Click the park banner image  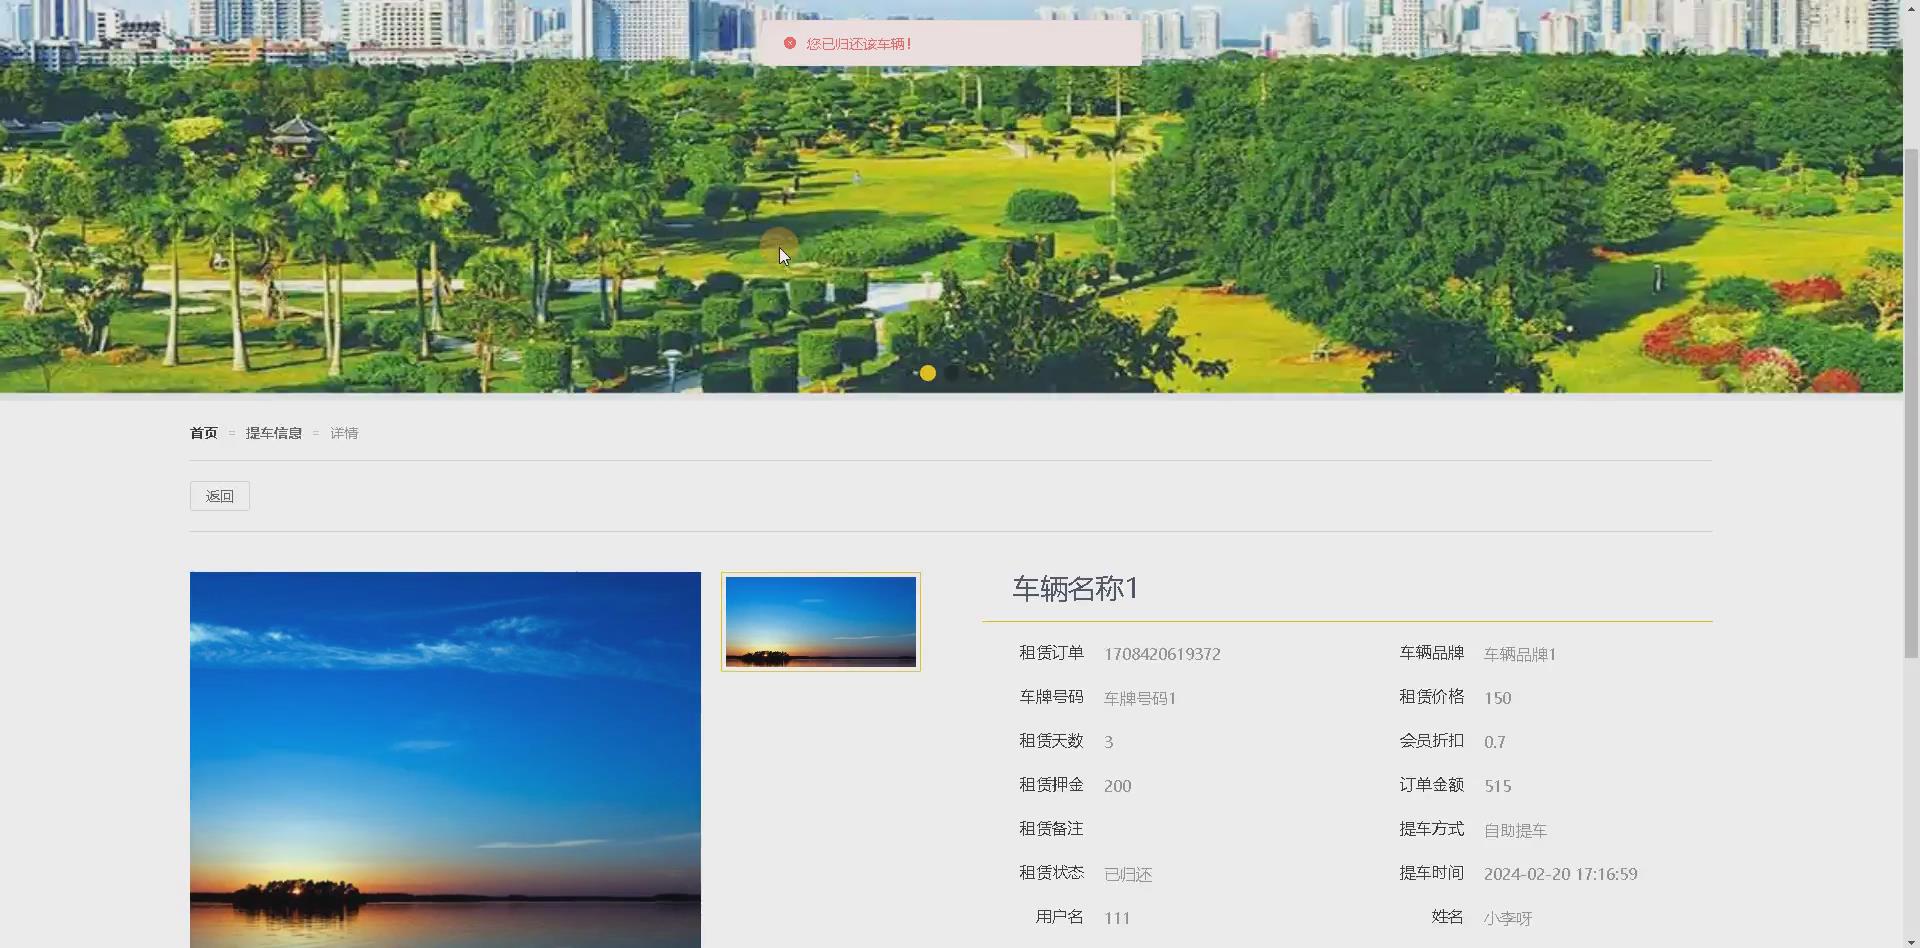pos(400,200)
